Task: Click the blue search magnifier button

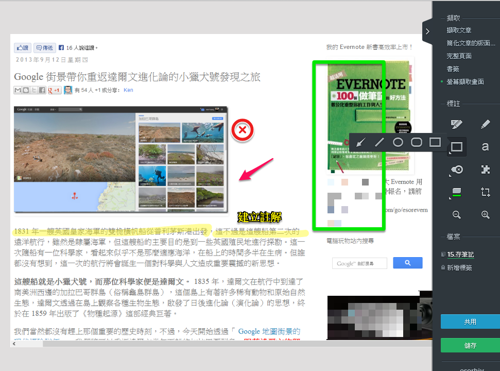Action: tap(408, 263)
